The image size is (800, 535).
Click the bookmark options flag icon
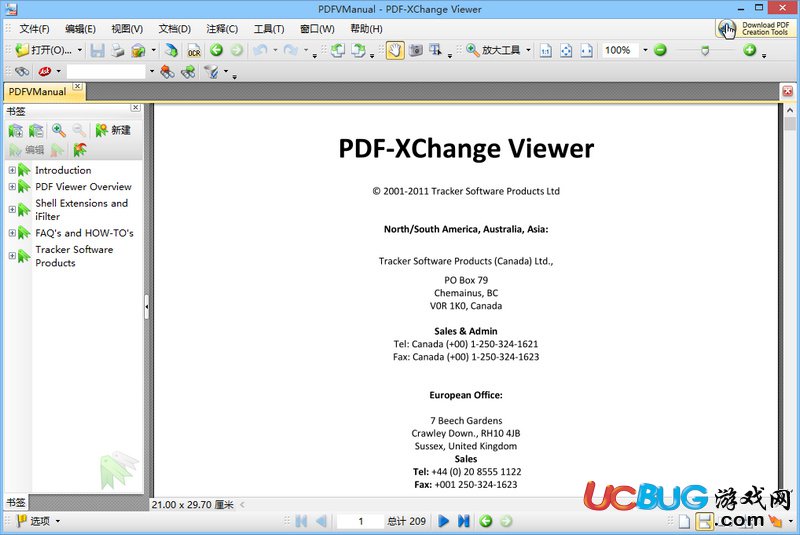pyautogui.click(x=80, y=150)
